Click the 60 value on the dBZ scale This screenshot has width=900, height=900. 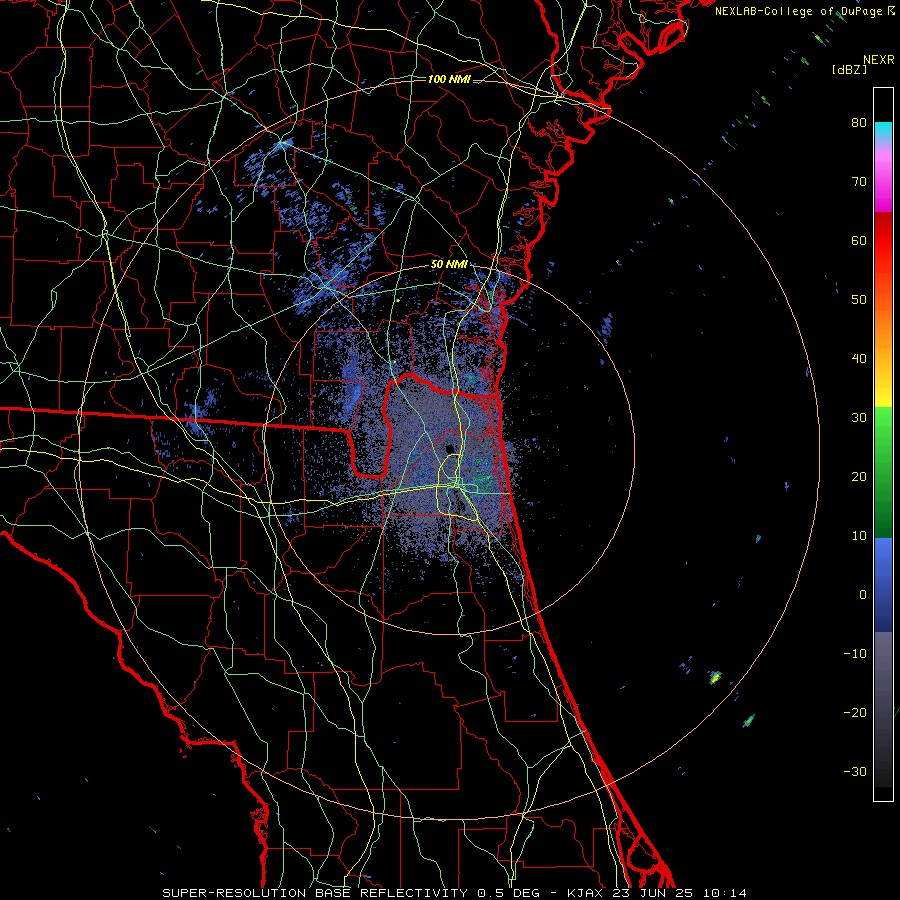click(859, 240)
